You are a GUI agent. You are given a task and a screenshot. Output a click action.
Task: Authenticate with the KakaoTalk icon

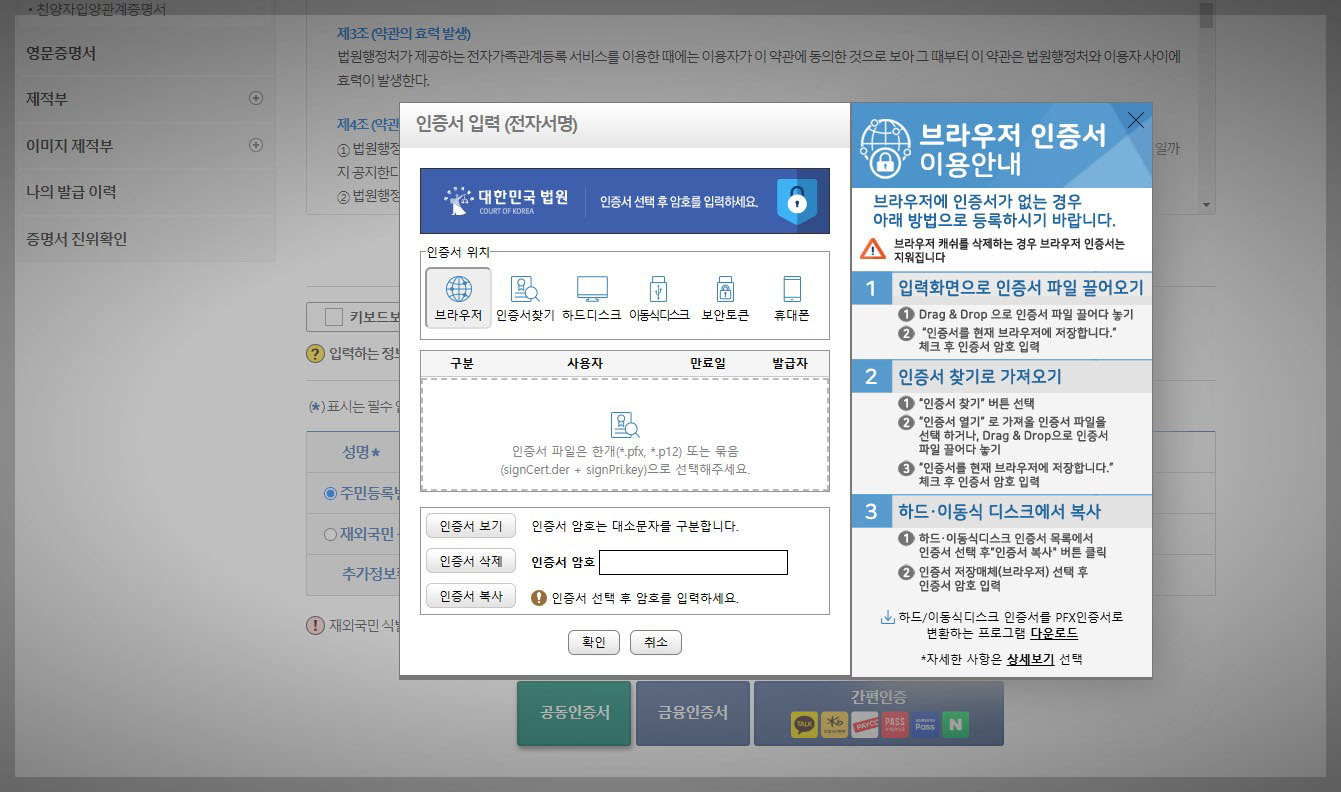(x=805, y=723)
